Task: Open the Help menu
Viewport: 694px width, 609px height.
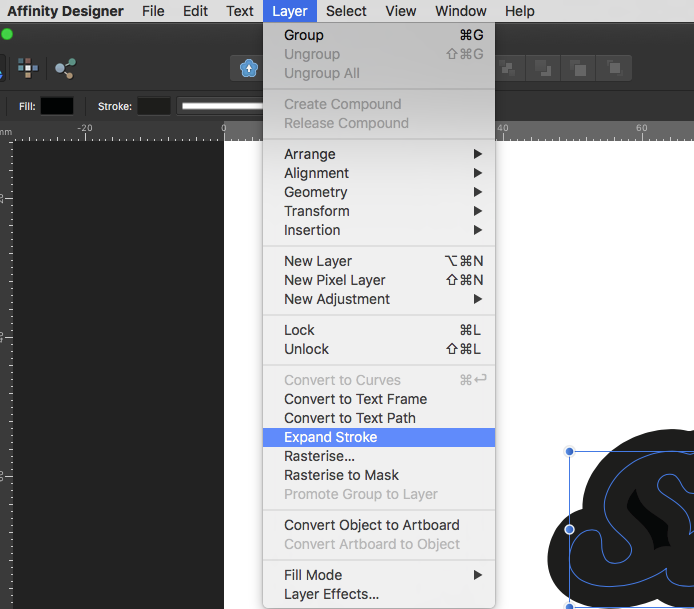Action: pos(520,11)
